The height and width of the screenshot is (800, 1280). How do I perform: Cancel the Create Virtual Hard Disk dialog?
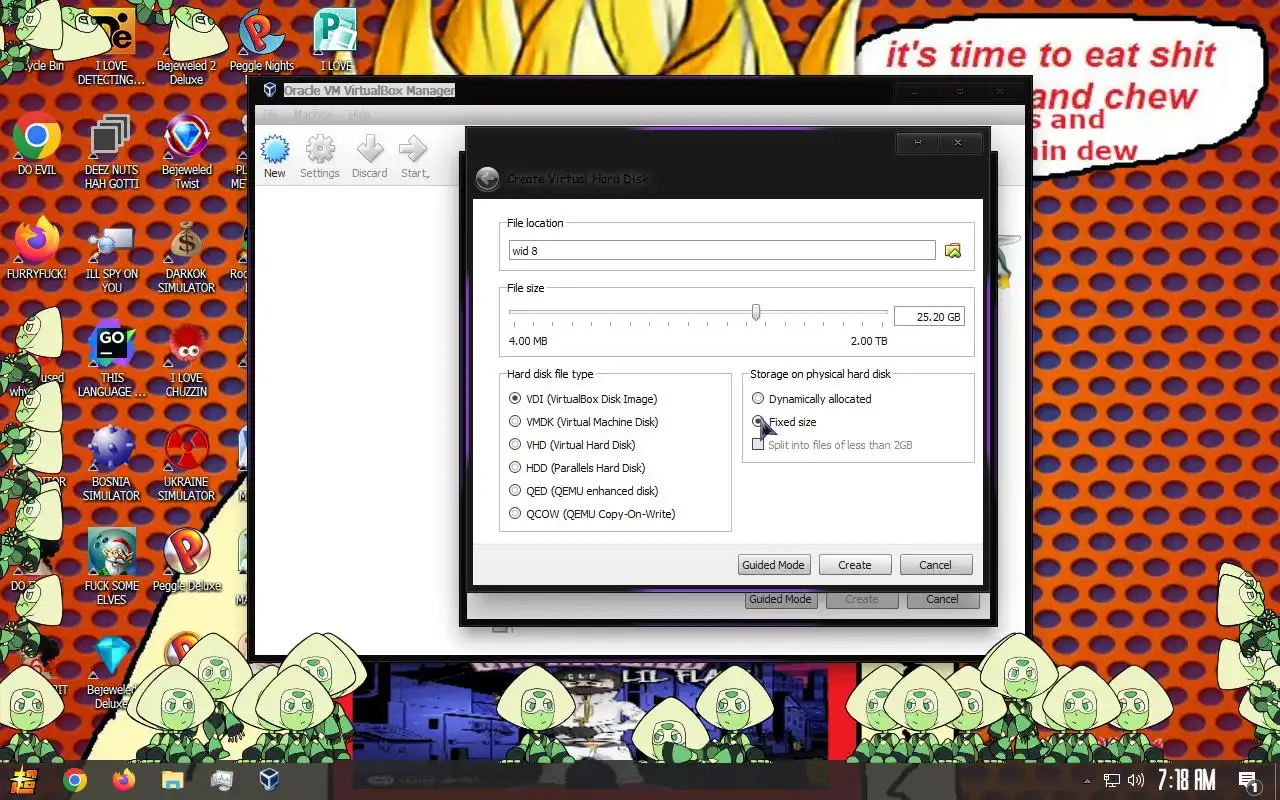point(936,565)
